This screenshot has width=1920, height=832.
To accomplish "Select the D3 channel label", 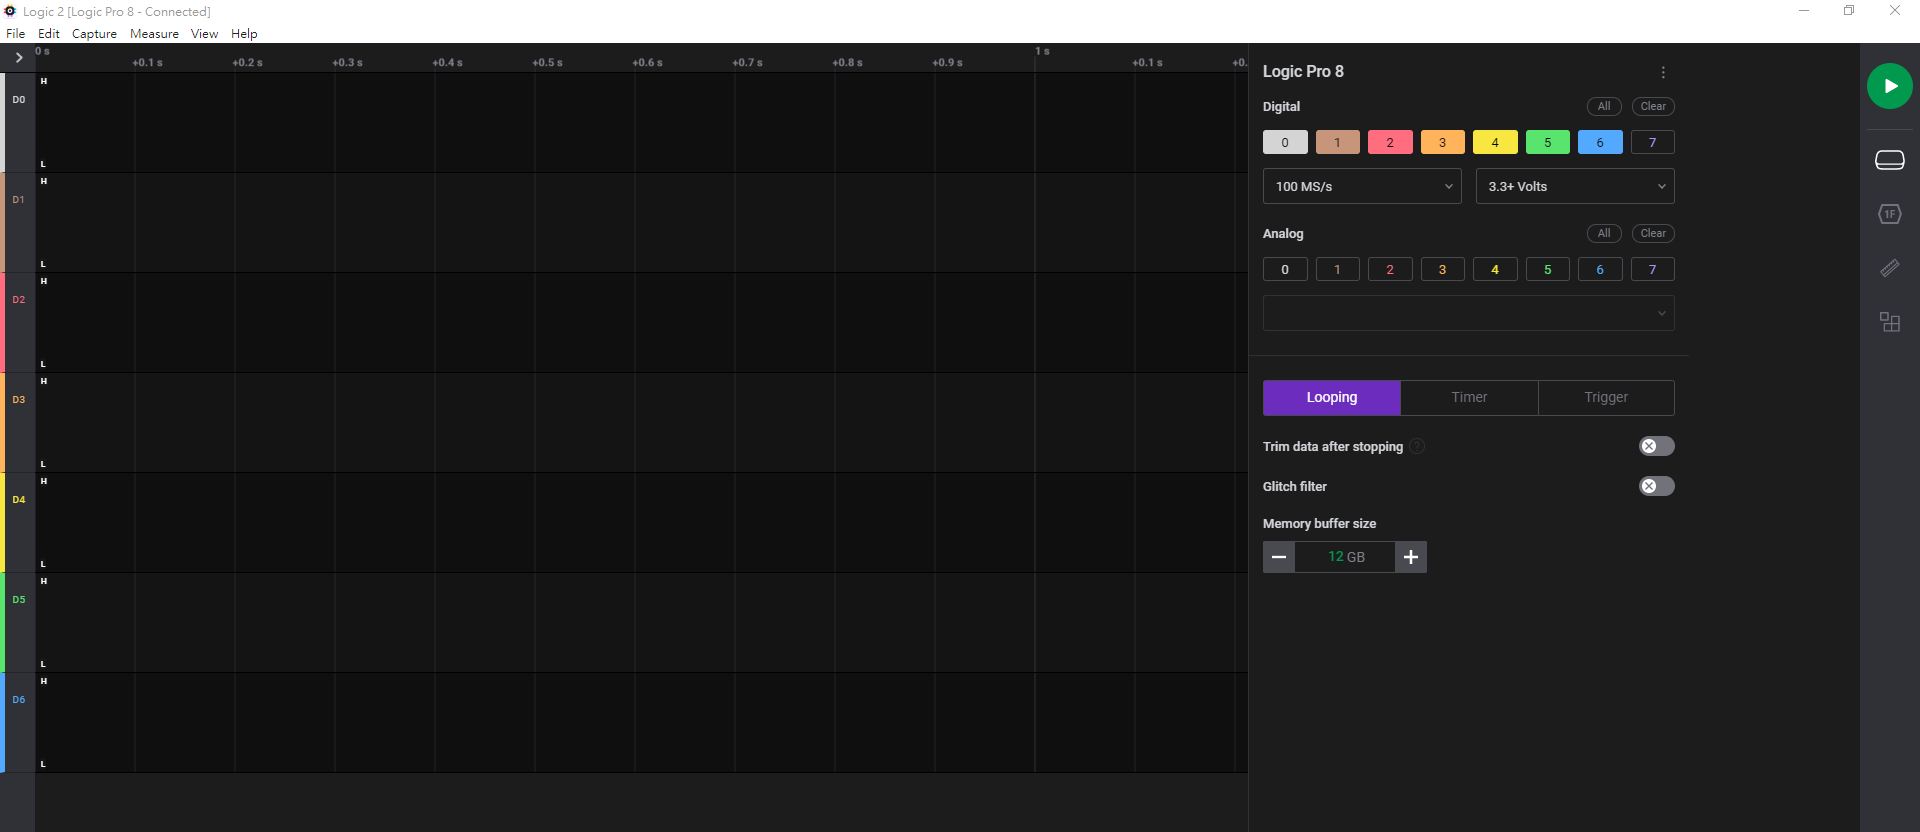I will point(18,400).
